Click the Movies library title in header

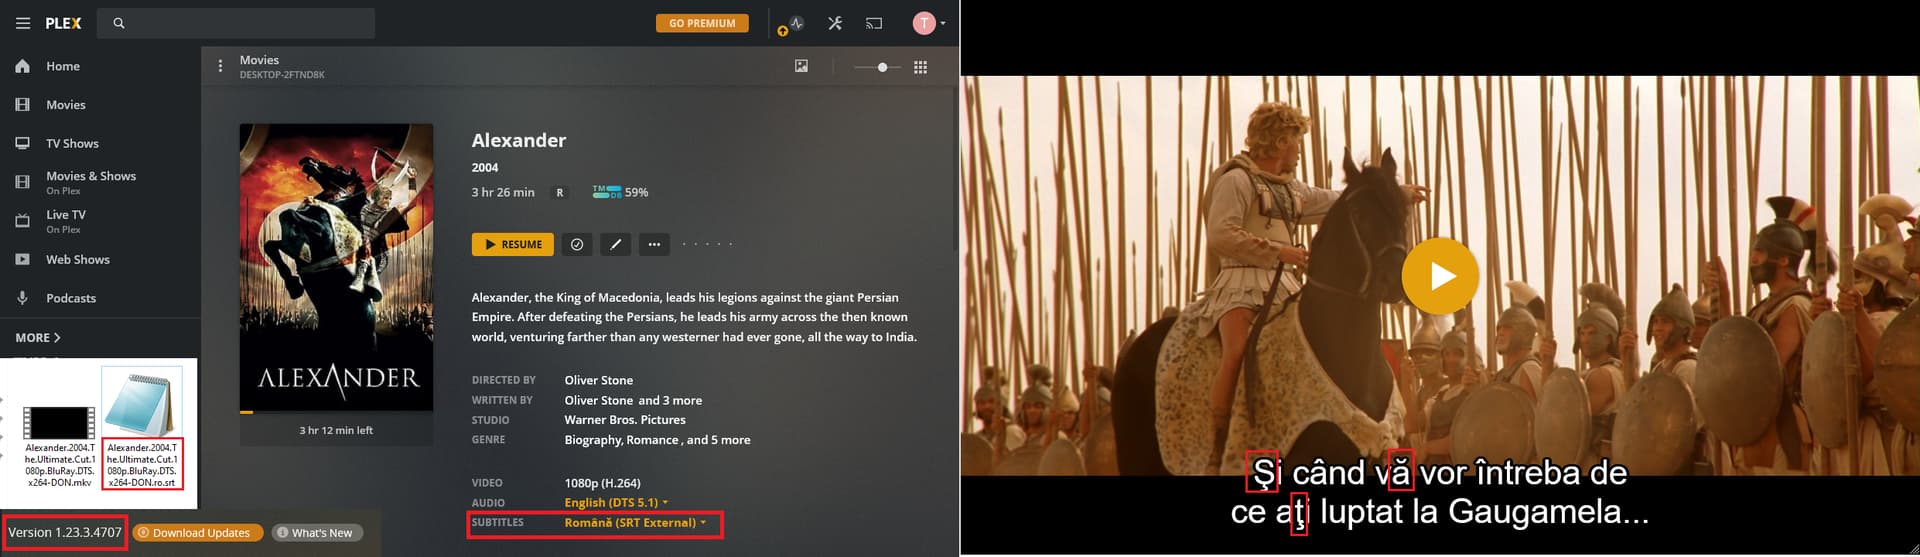pyautogui.click(x=259, y=60)
